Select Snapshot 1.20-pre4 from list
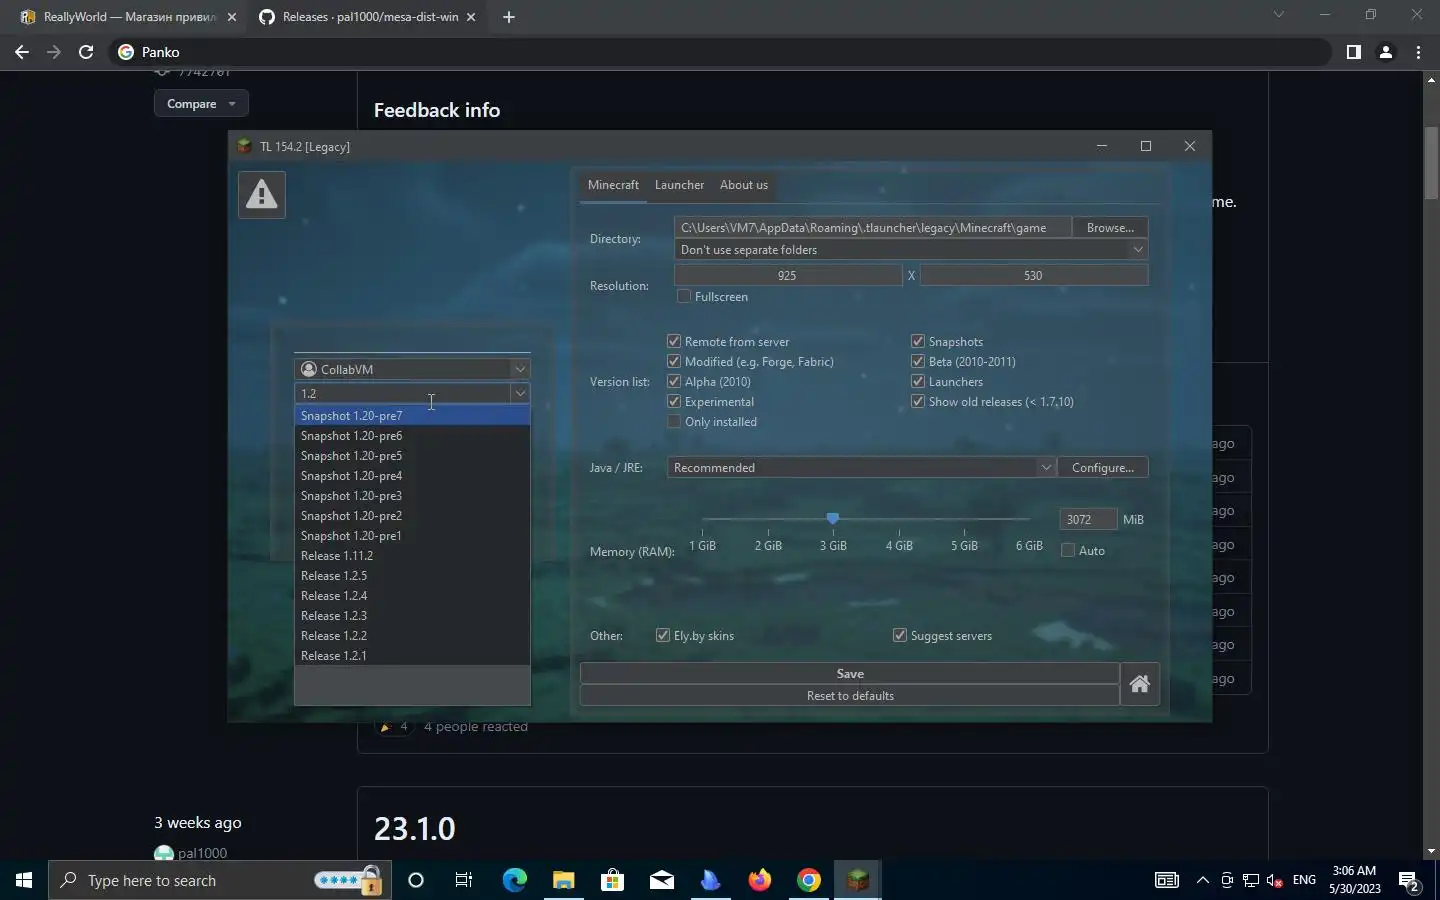This screenshot has height=900, width=1440. tap(412, 476)
